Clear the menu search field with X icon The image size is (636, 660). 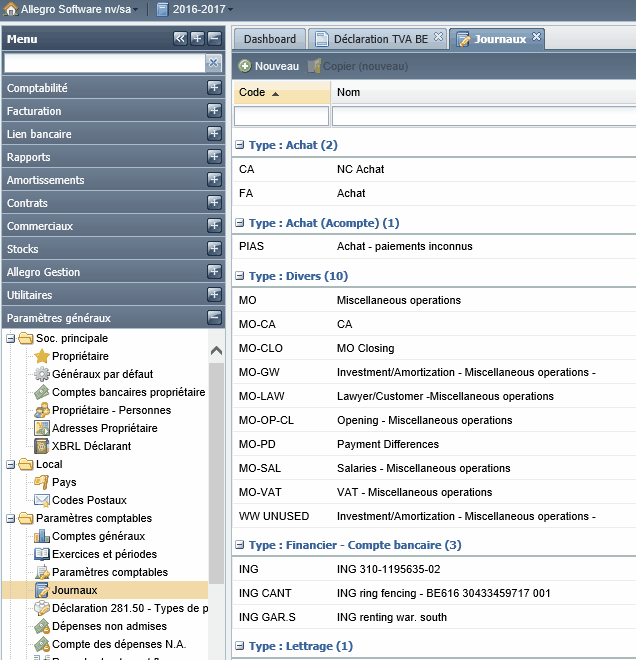[x=213, y=63]
